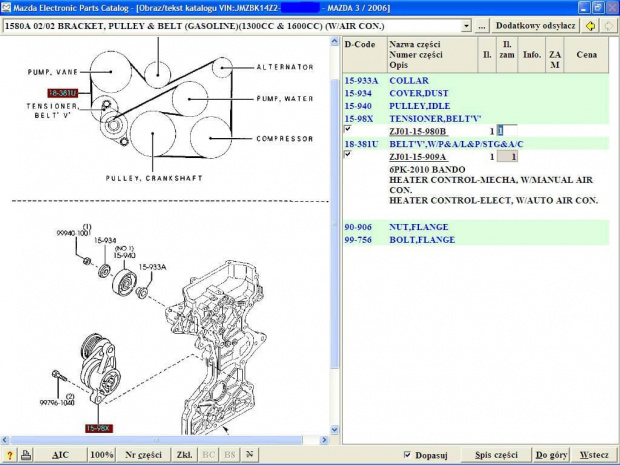The height and width of the screenshot is (465, 620).
Task: Select the 15-98X TENSIONER,BELT'V' row
Action: point(476,119)
